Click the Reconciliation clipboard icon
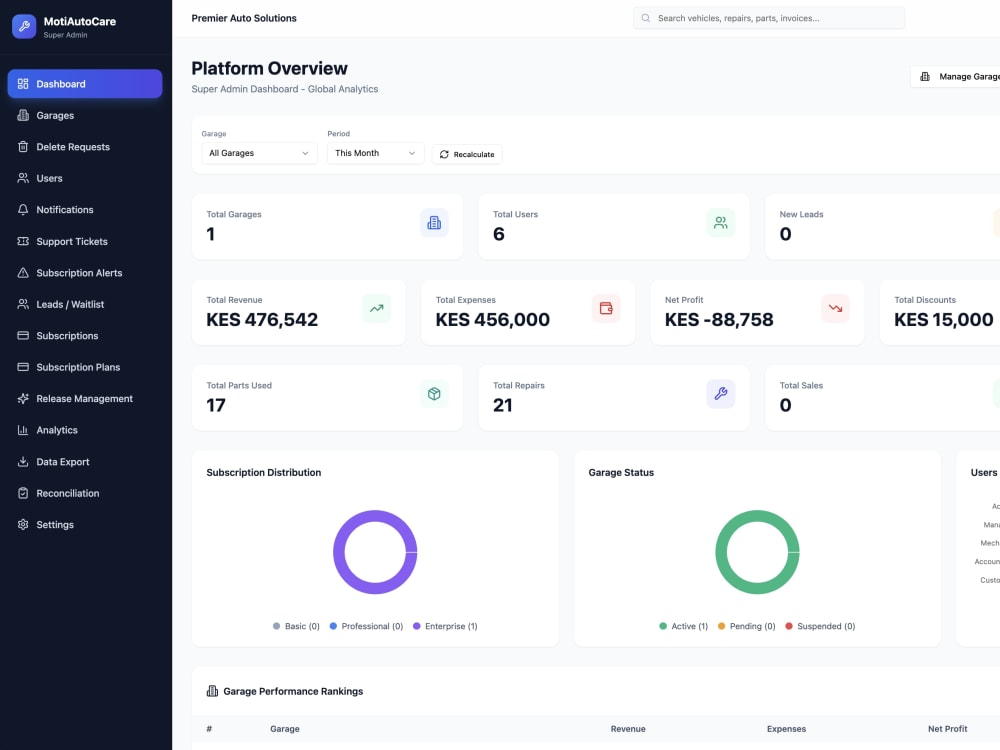The image size is (1000, 750). click(x=23, y=493)
